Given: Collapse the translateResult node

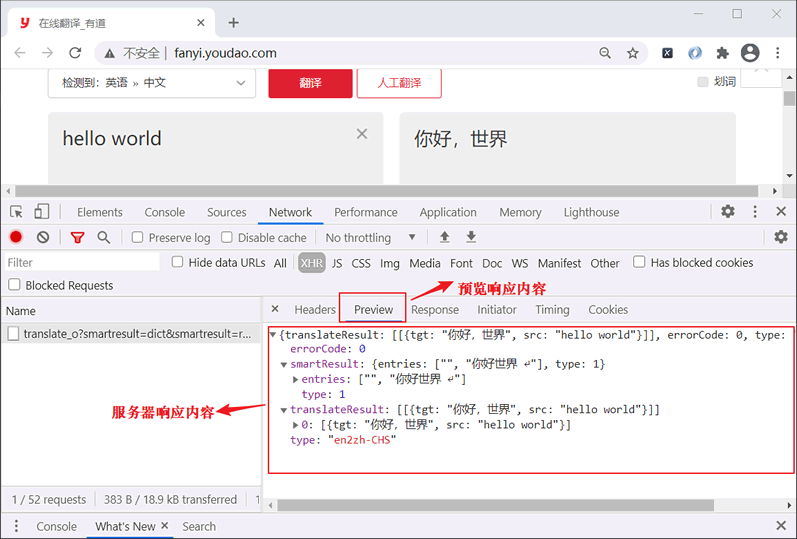Looking at the screenshot, I should 284,410.
